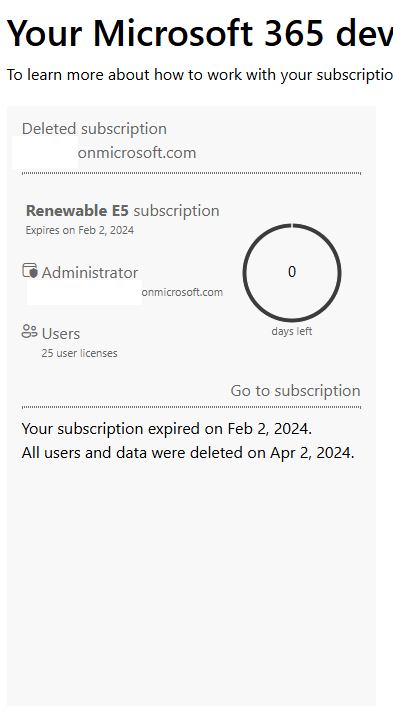393x721 pixels.
Task: Click the Administrator label
Action: coord(90,273)
